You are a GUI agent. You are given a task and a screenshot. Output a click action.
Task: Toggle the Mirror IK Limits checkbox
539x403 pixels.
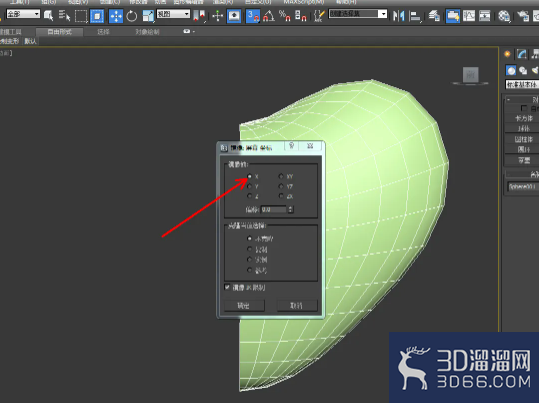point(227,287)
